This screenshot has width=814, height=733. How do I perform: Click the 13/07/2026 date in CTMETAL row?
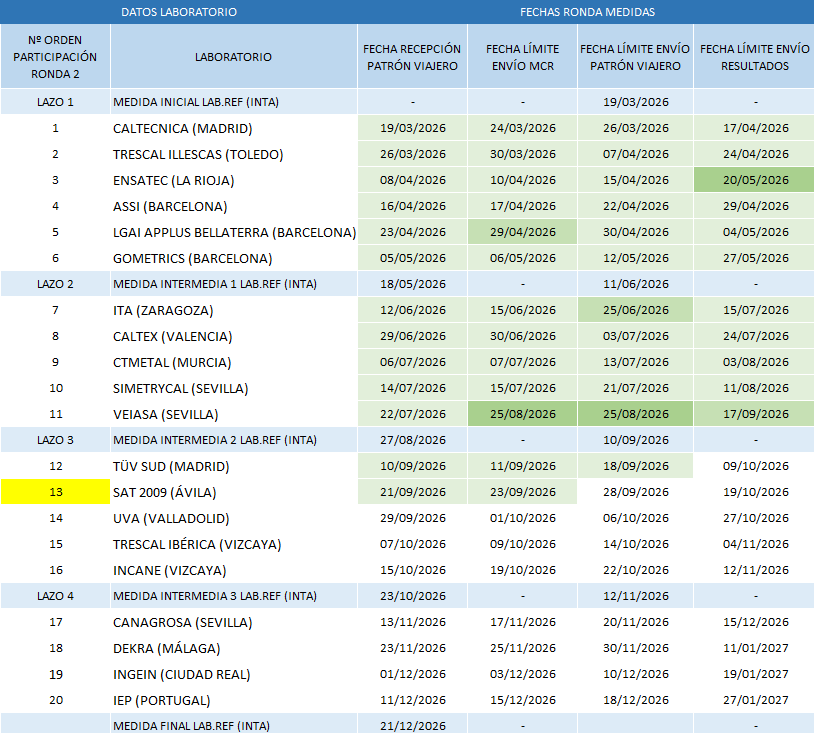(x=635, y=362)
